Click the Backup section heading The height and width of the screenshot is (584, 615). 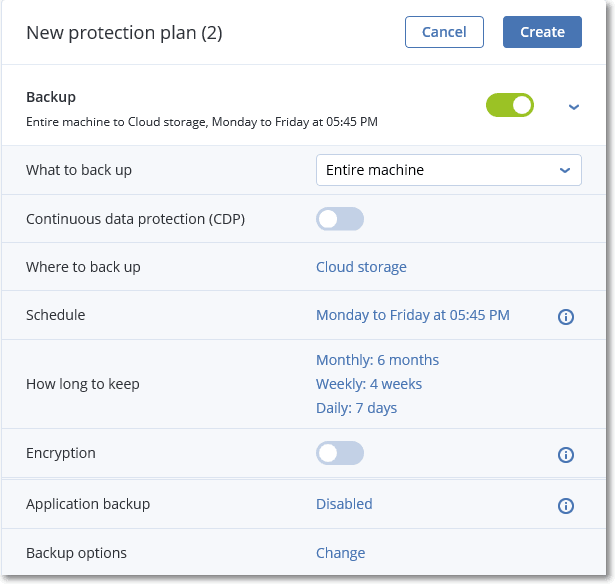(x=51, y=97)
